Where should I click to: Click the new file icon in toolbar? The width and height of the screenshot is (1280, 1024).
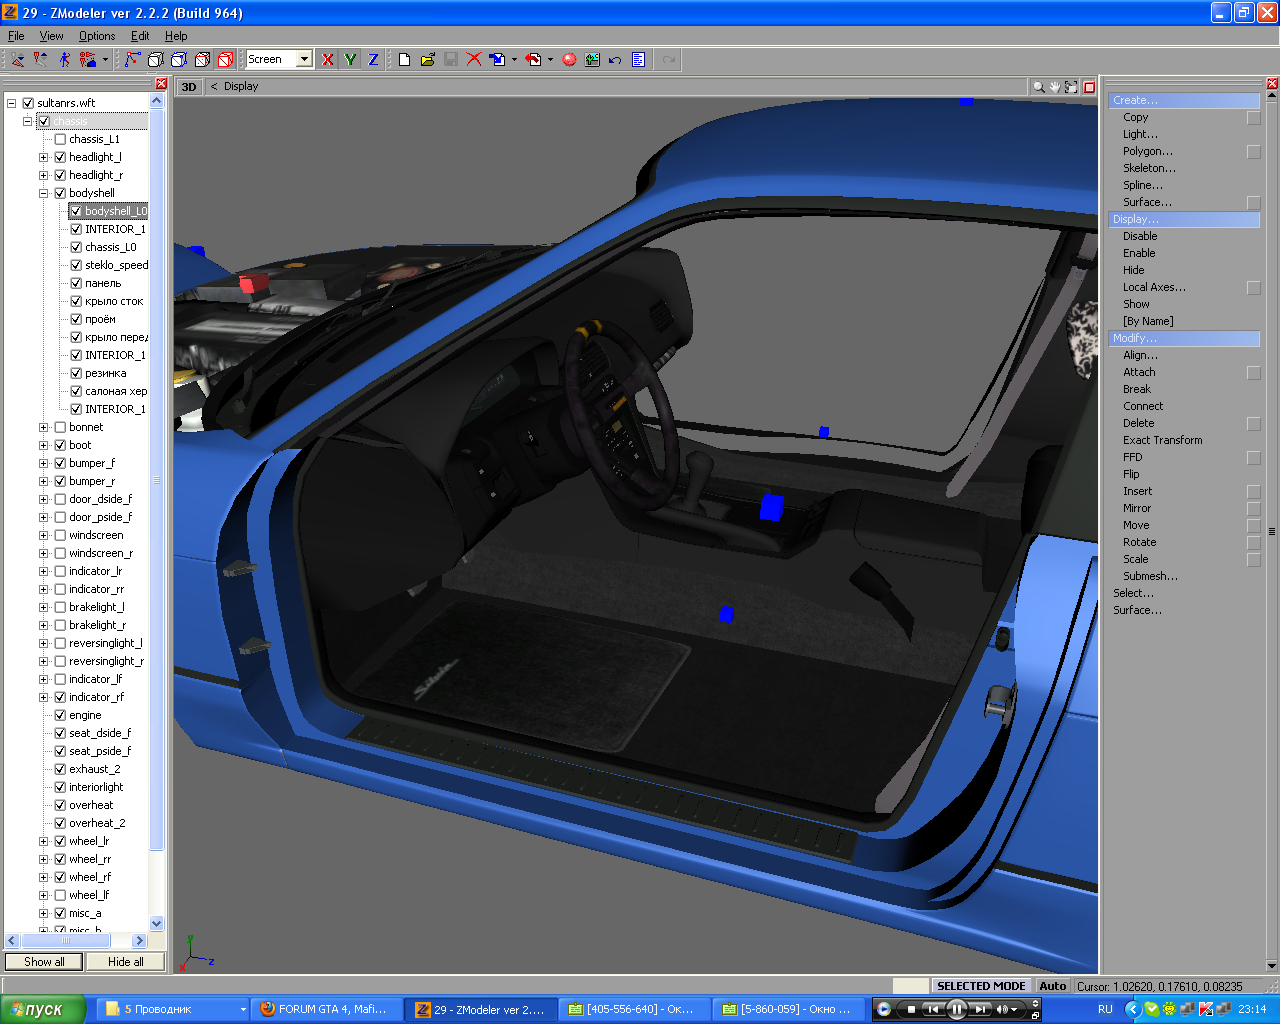(x=404, y=60)
